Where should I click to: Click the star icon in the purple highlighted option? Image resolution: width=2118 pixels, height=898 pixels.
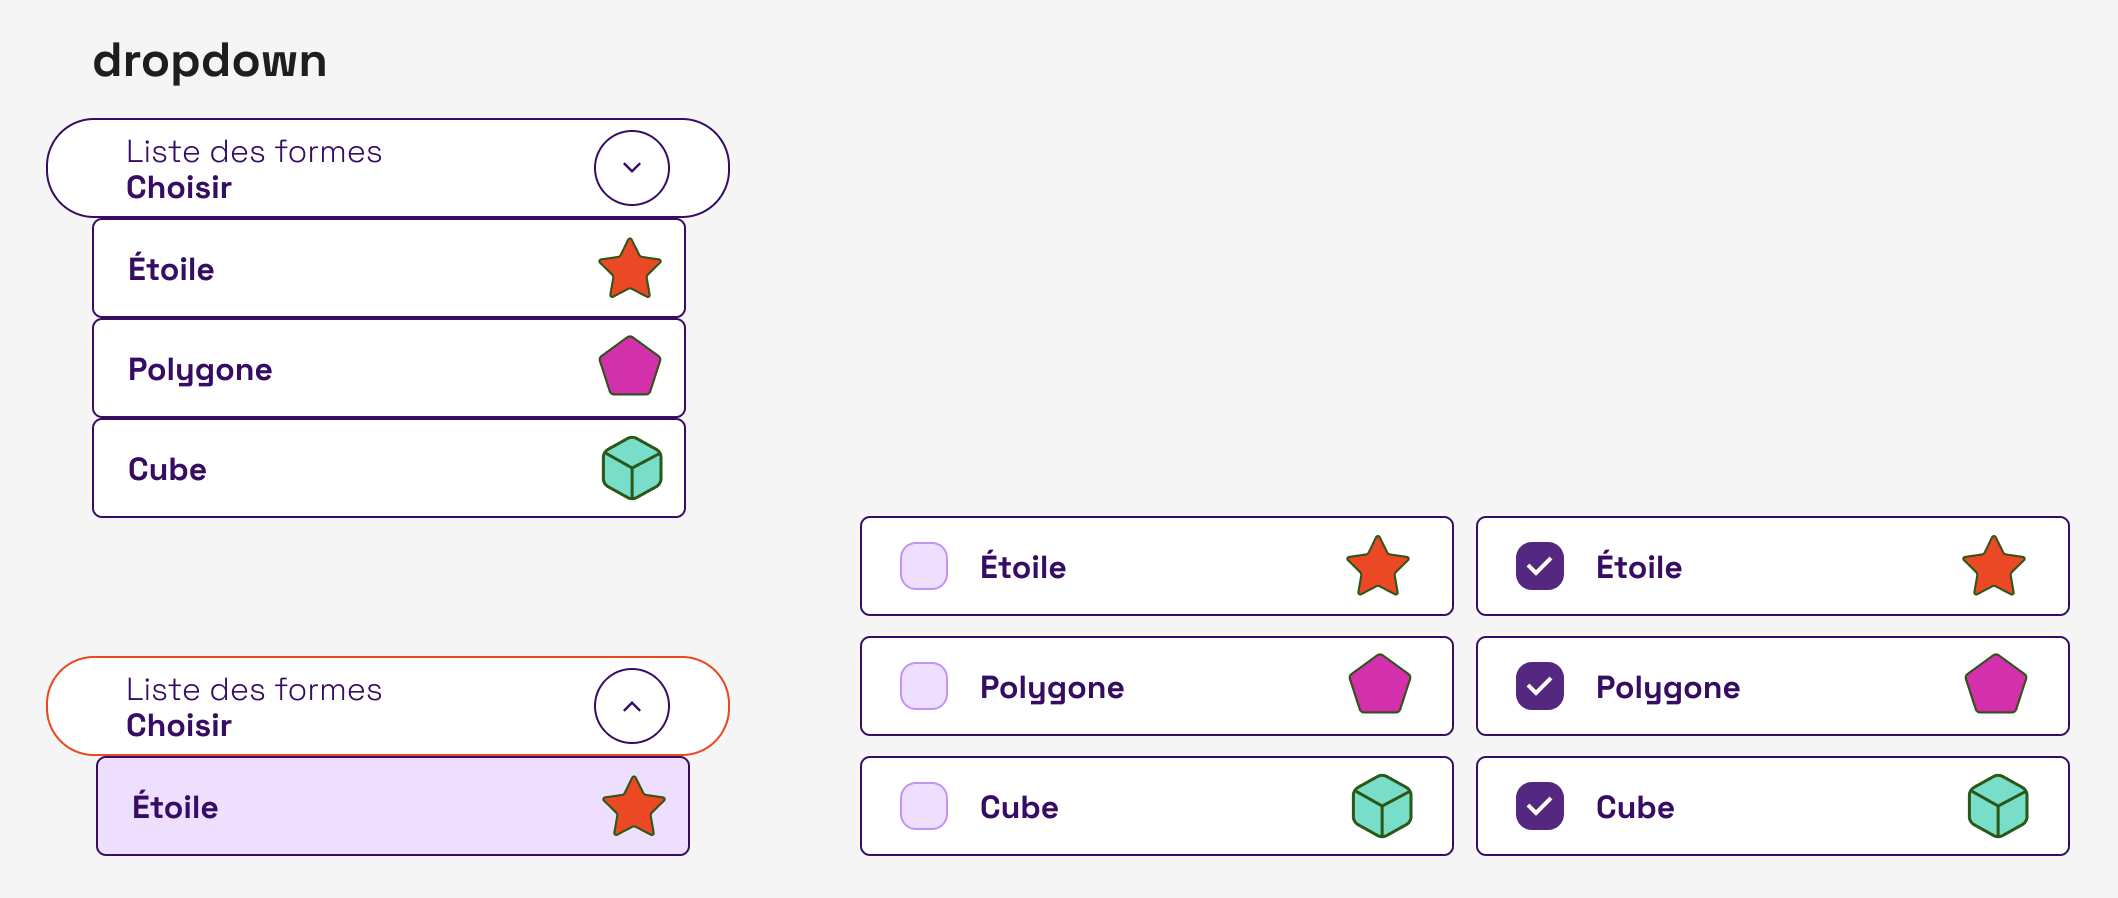[634, 806]
